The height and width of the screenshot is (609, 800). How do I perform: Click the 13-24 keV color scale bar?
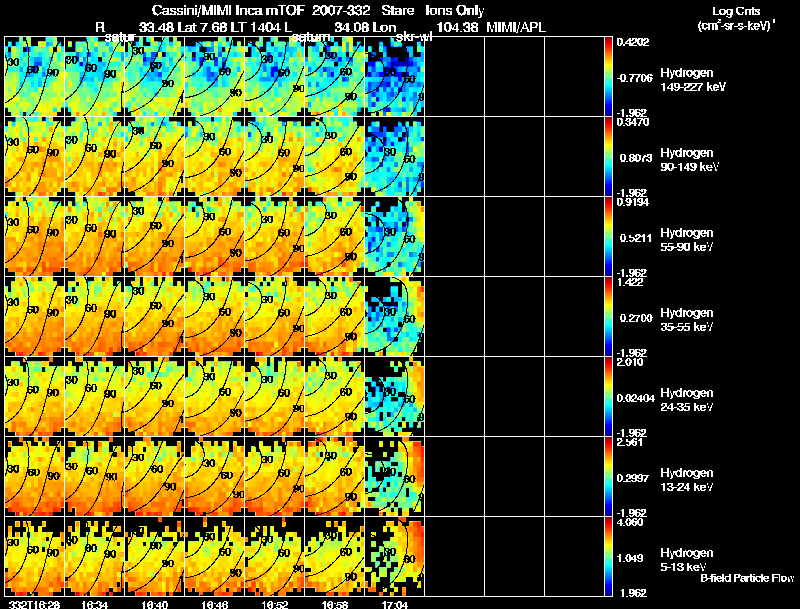(x=608, y=477)
